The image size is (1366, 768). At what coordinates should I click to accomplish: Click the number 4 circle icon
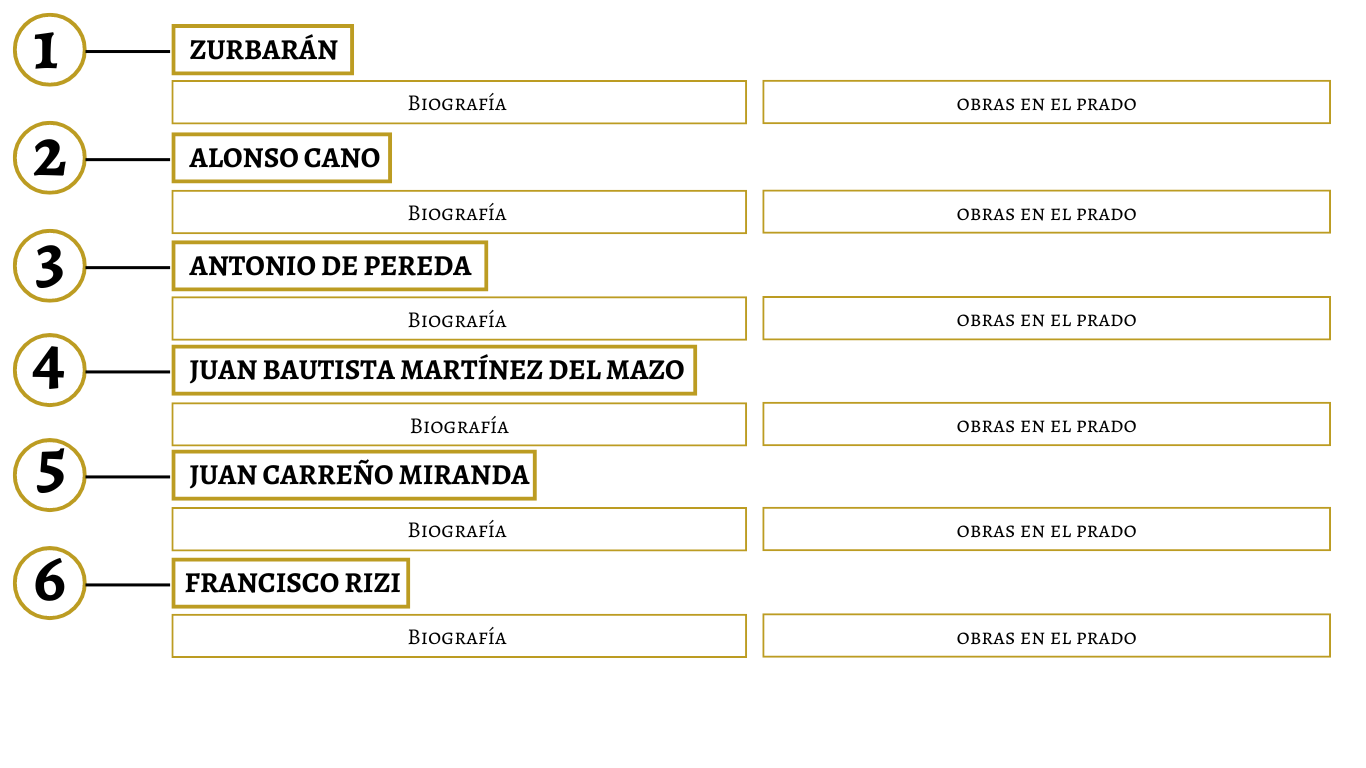49,370
